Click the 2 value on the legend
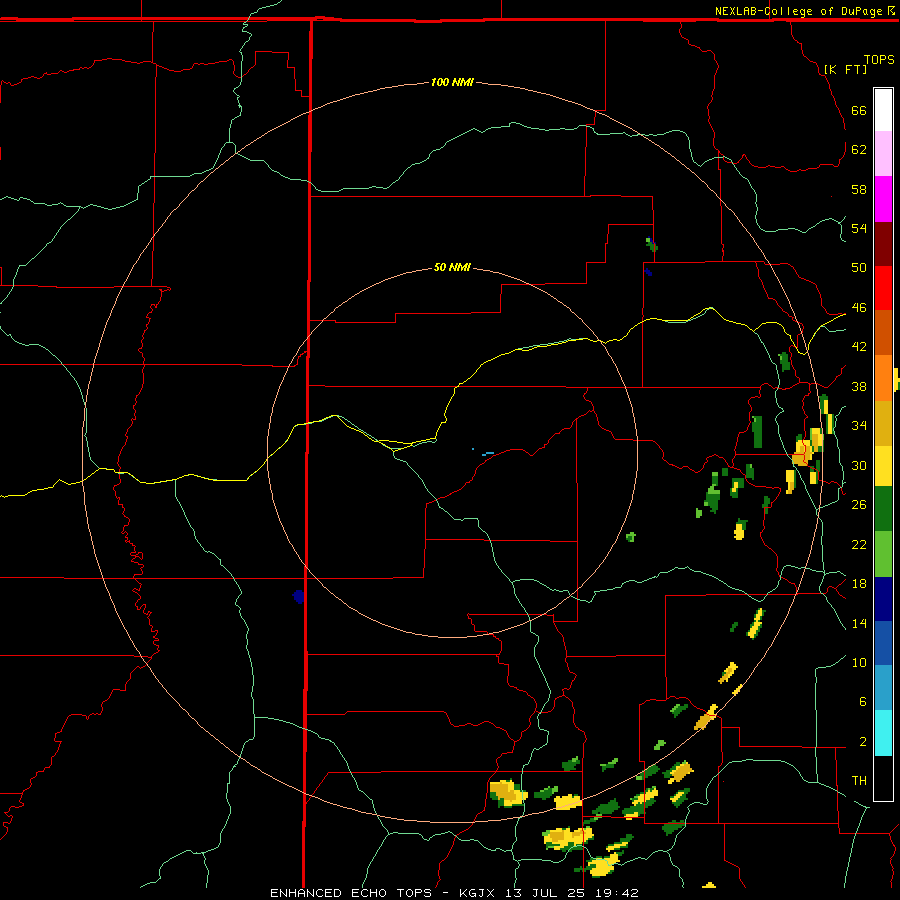 tap(862, 741)
